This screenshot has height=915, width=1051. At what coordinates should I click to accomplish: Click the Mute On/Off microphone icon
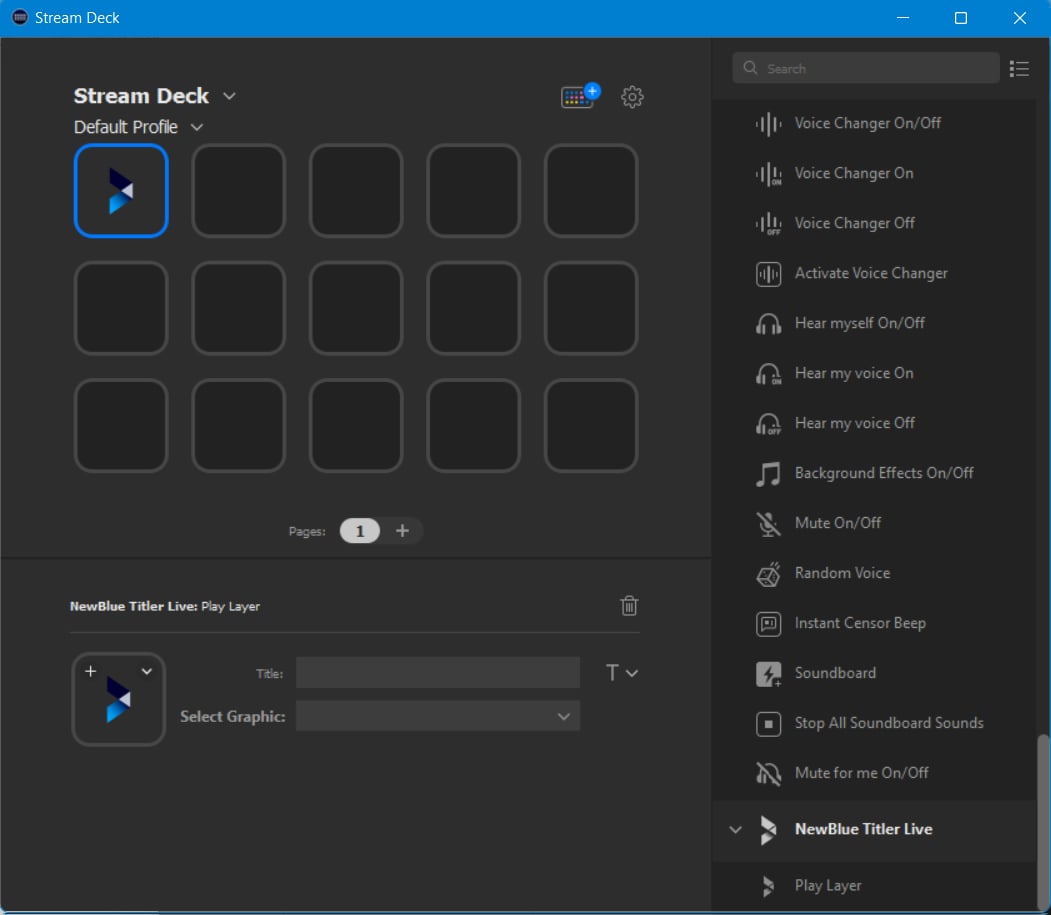pyautogui.click(x=768, y=524)
